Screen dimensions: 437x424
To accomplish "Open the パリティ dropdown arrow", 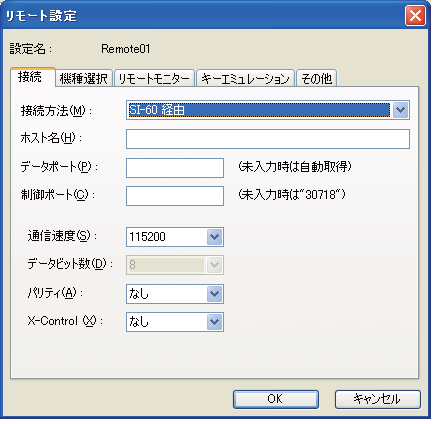I will [214, 294].
